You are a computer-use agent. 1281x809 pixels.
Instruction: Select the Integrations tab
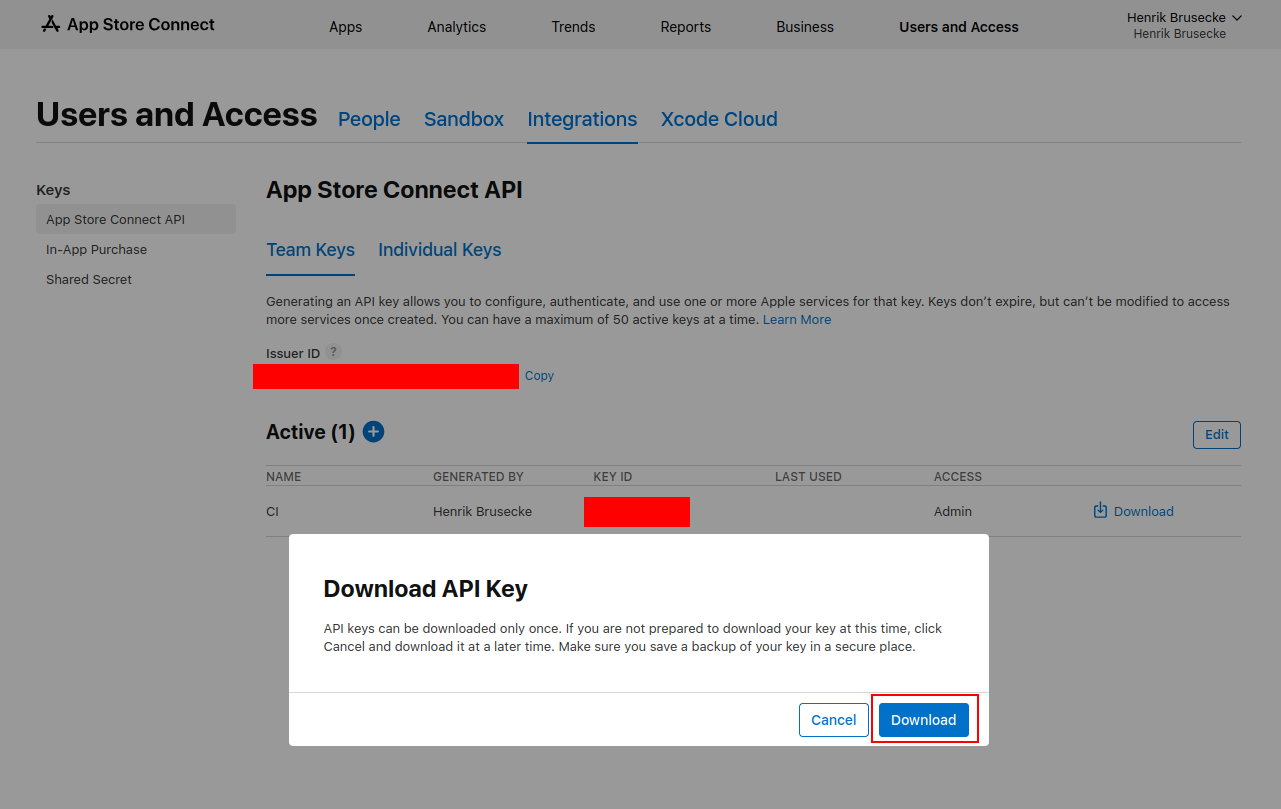click(x=582, y=119)
